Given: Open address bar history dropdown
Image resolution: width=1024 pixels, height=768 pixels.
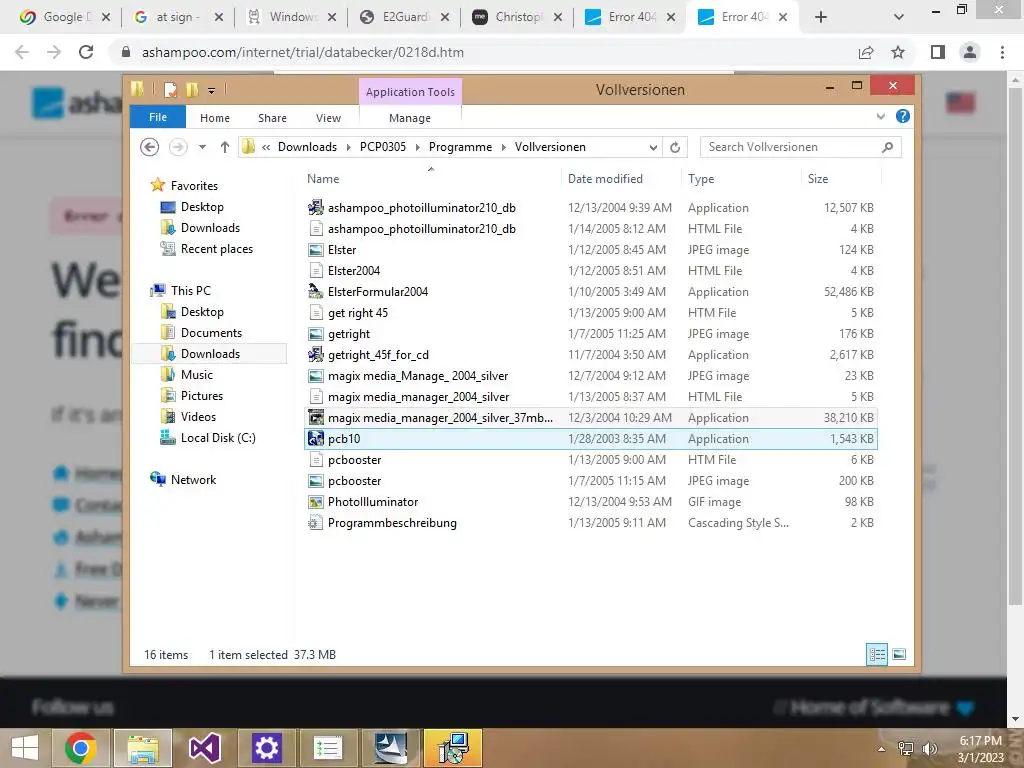Looking at the screenshot, I should (x=653, y=147).
